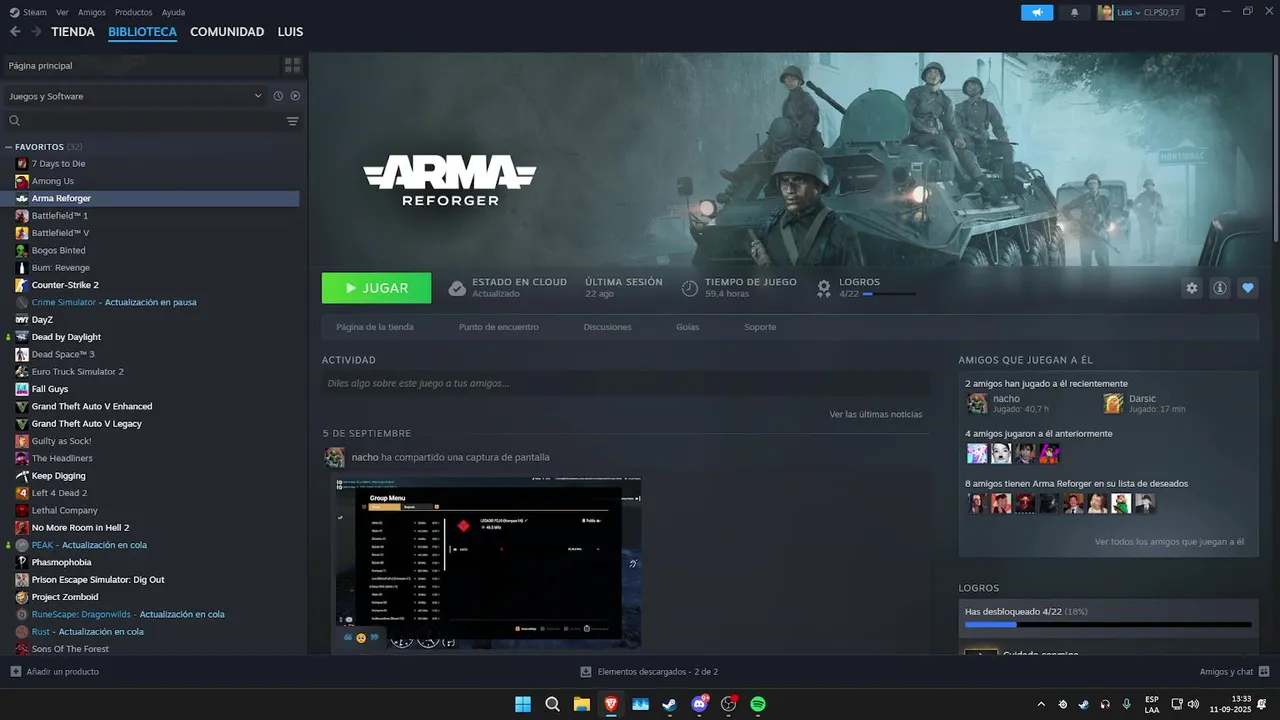
Task: Go forward with the right arrow
Action: coord(36,32)
